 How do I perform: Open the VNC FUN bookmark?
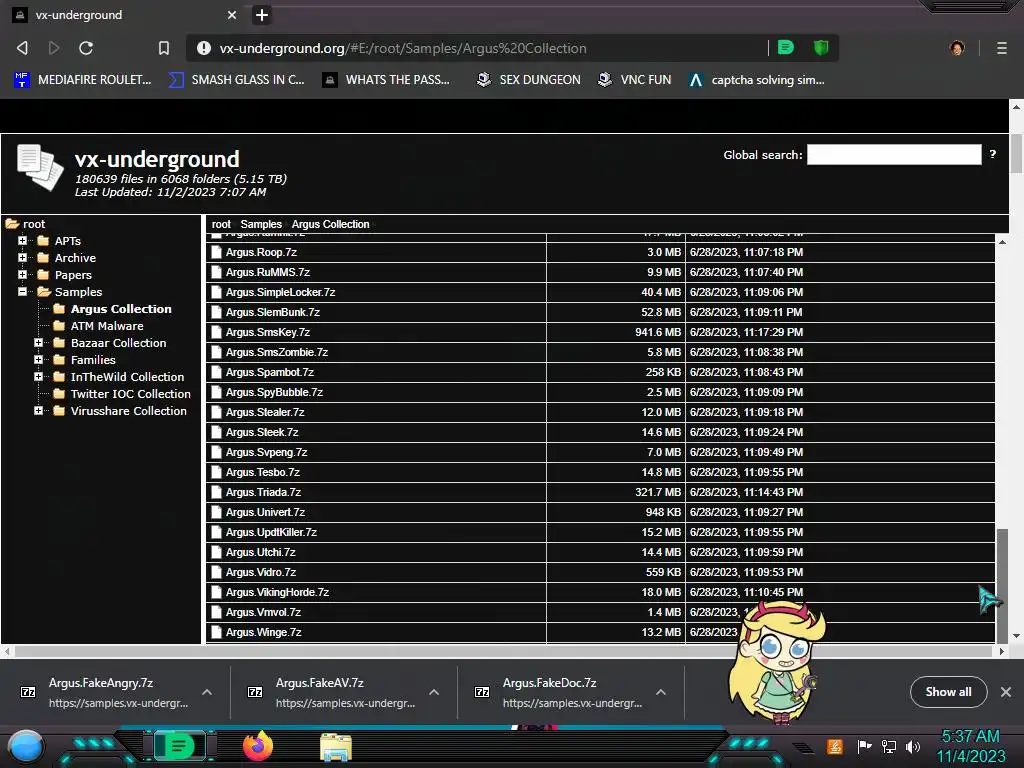[635, 80]
